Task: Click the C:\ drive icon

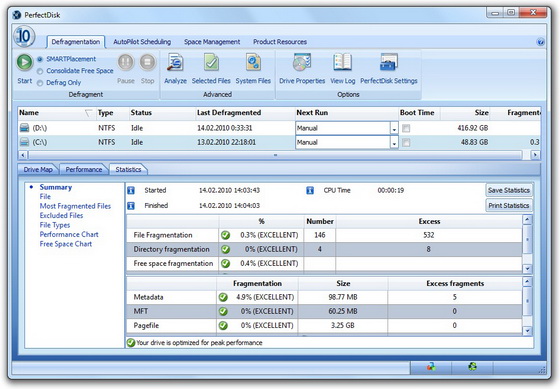Action: tap(24, 142)
